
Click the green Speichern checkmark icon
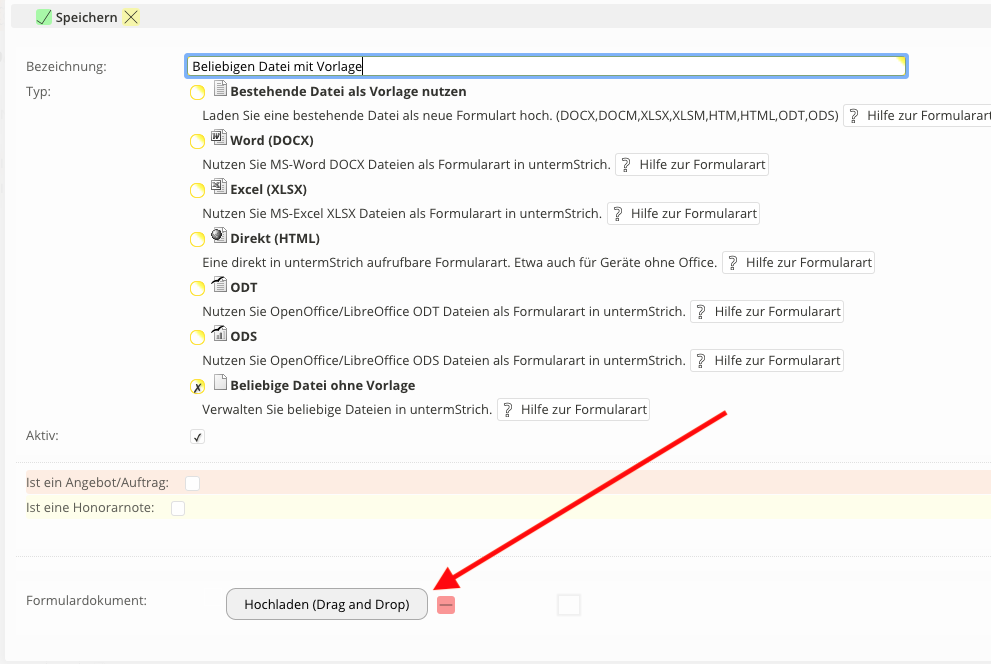pyautogui.click(x=42, y=17)
